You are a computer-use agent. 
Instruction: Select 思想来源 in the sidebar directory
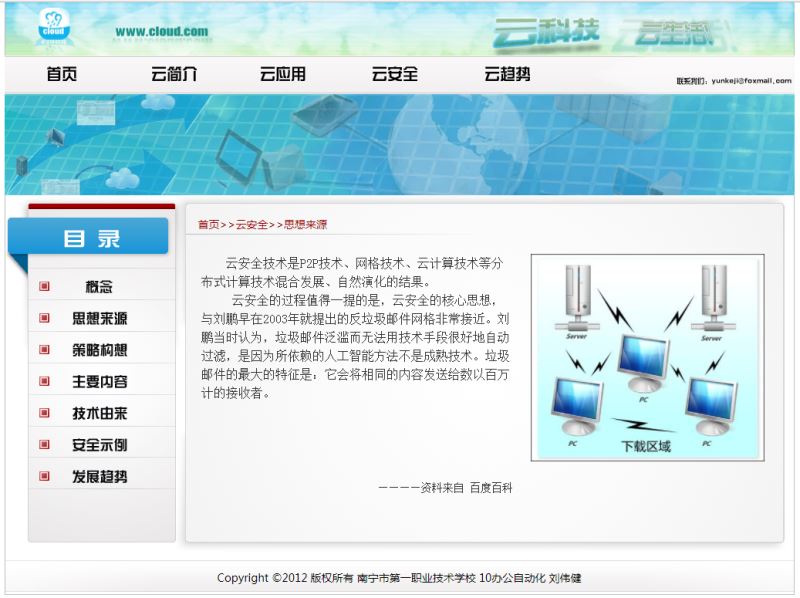[99, 318]
